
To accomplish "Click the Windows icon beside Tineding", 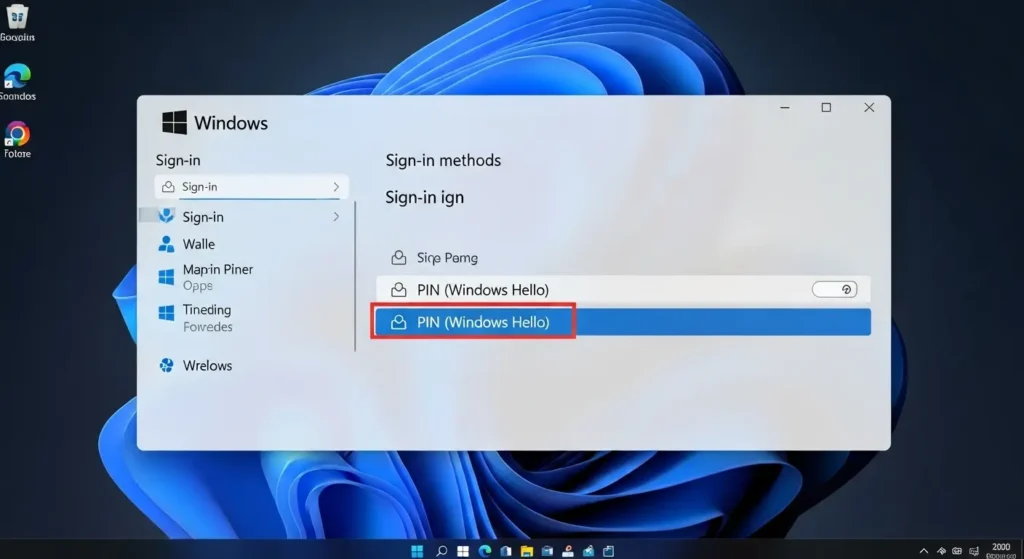I will pyautogui.click(x=167, y=313).
